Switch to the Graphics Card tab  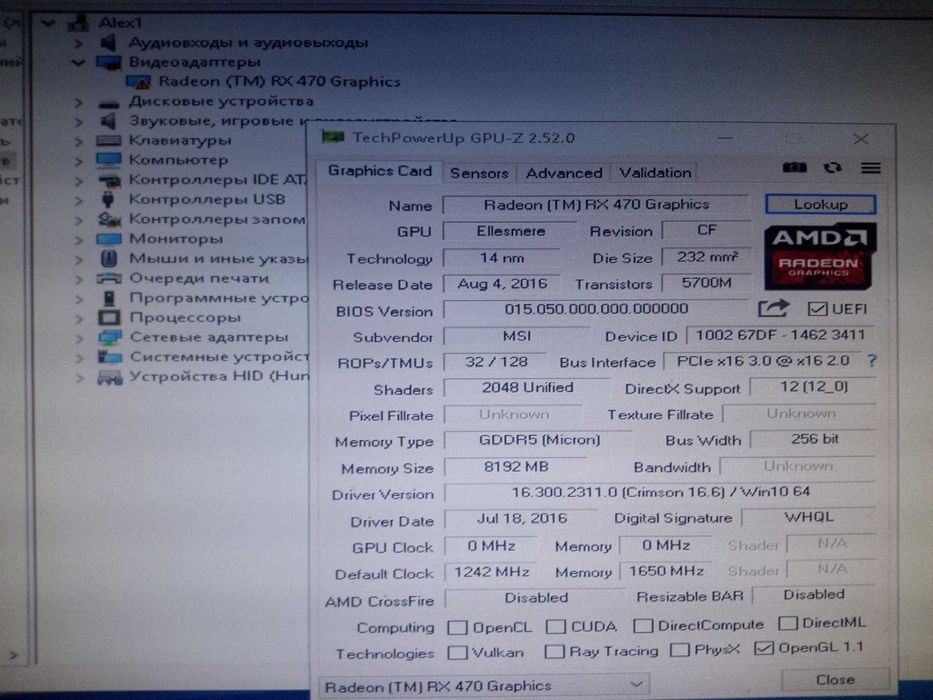click(x=380, y=171)
